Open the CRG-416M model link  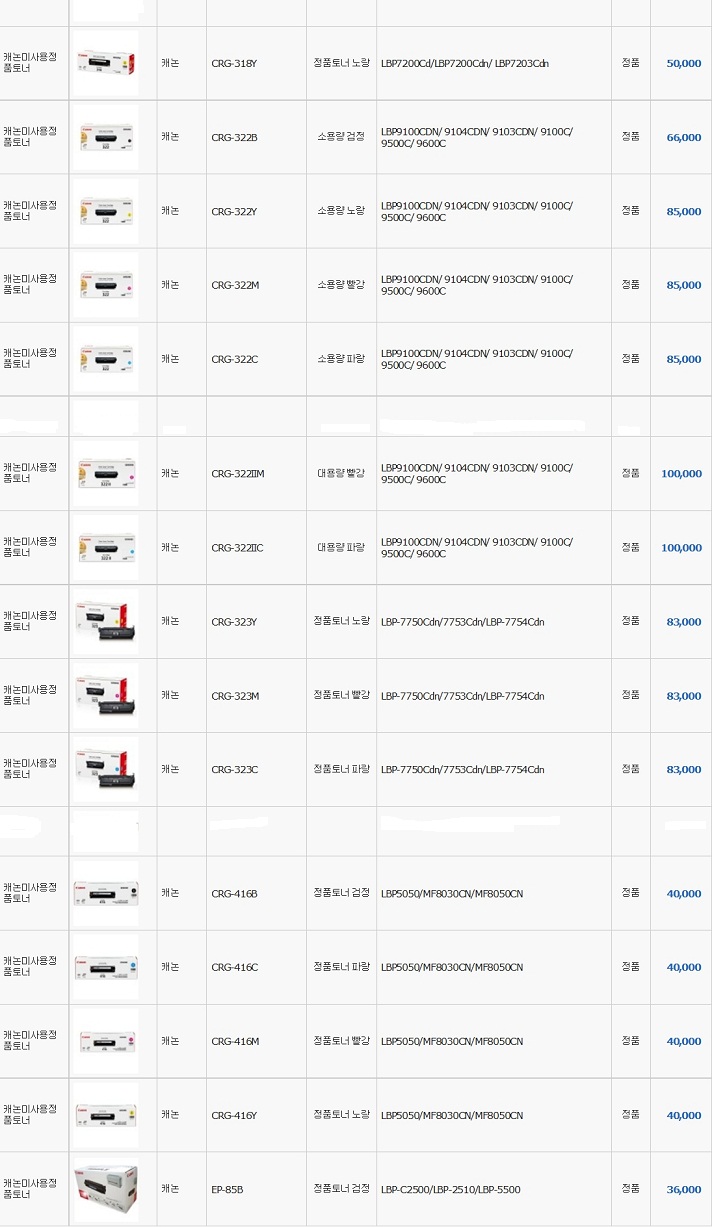point(235,1041)
